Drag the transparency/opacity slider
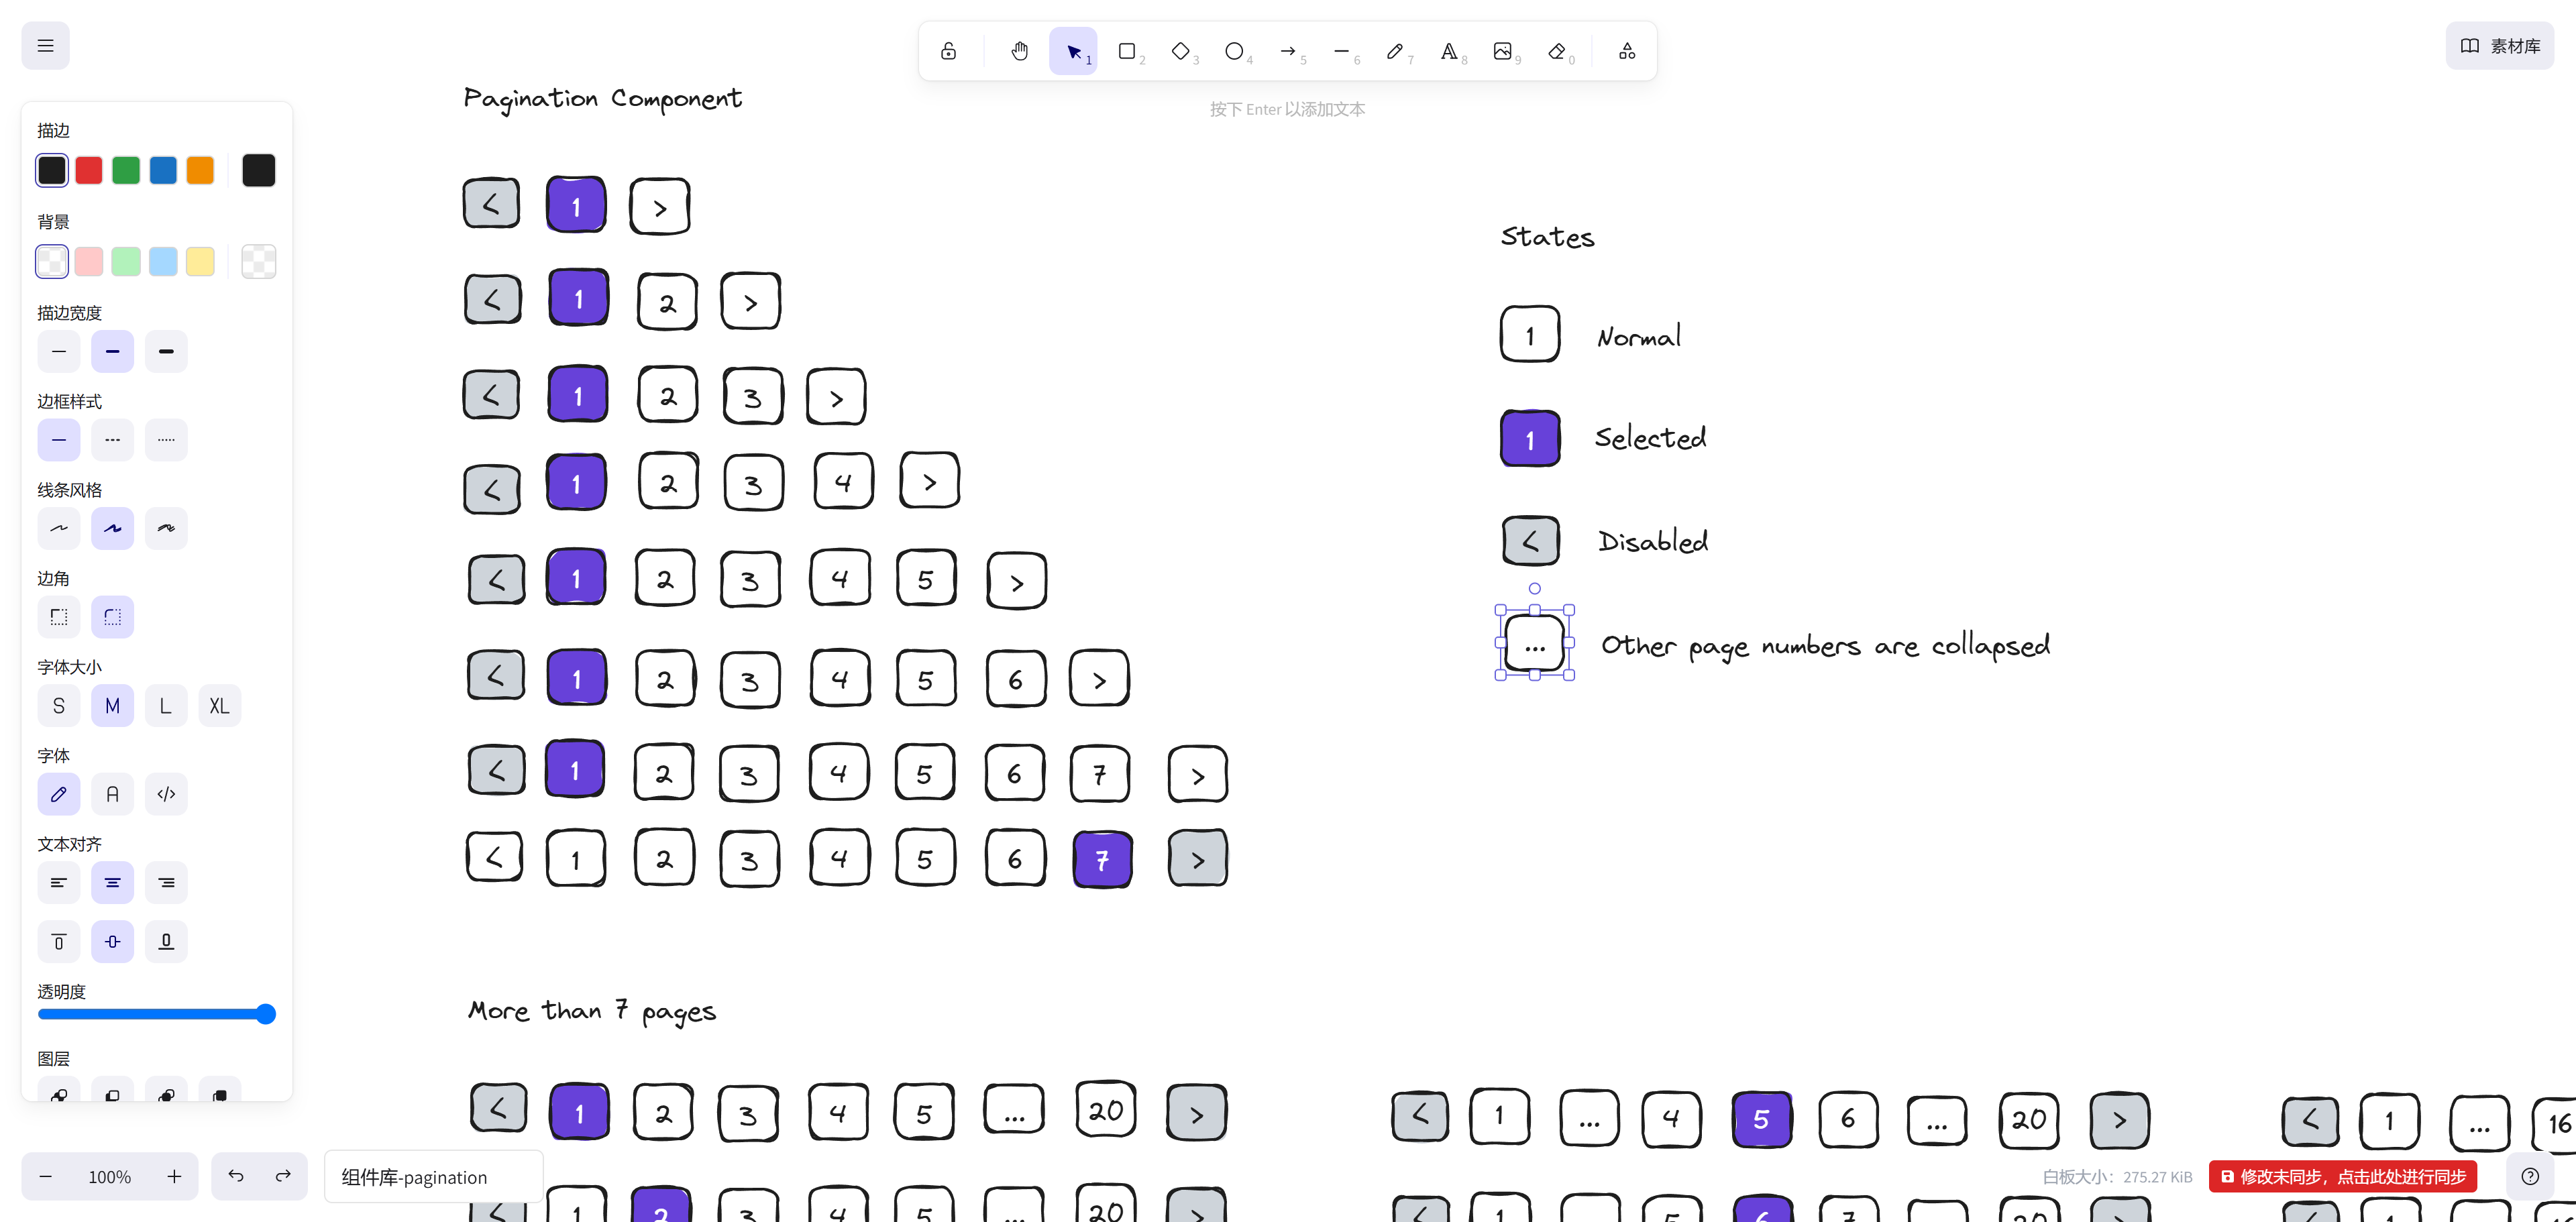 [x=268, y=1015]
